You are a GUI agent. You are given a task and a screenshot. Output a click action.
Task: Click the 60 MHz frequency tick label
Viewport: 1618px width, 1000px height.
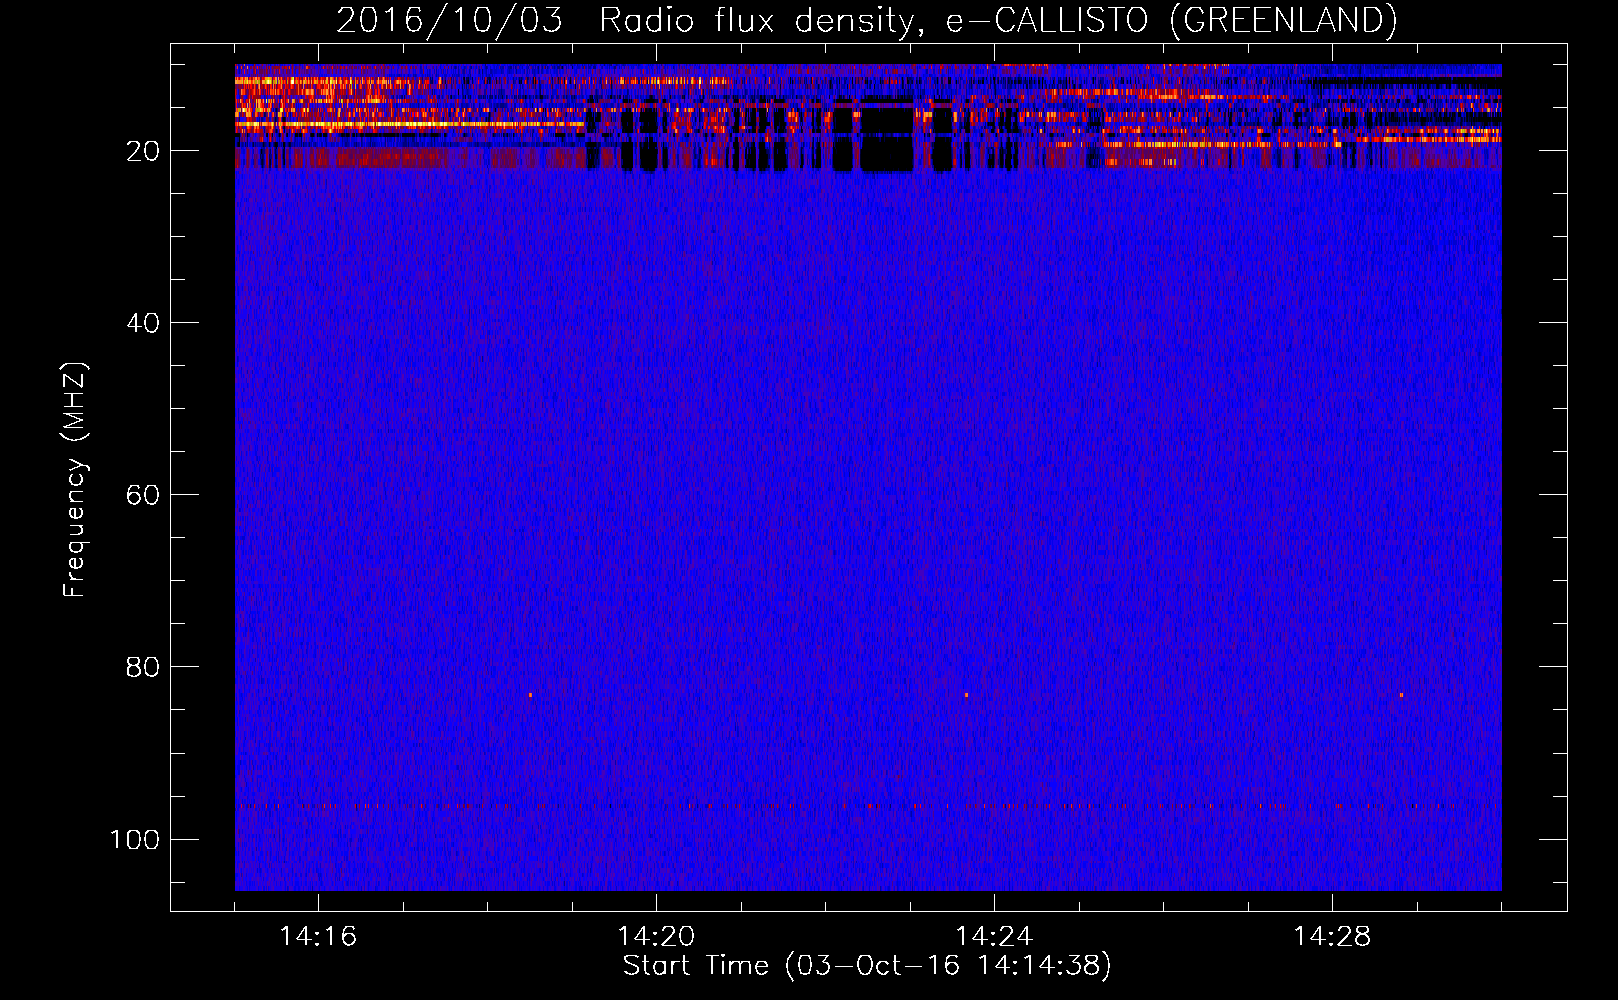tap(143, 495)
